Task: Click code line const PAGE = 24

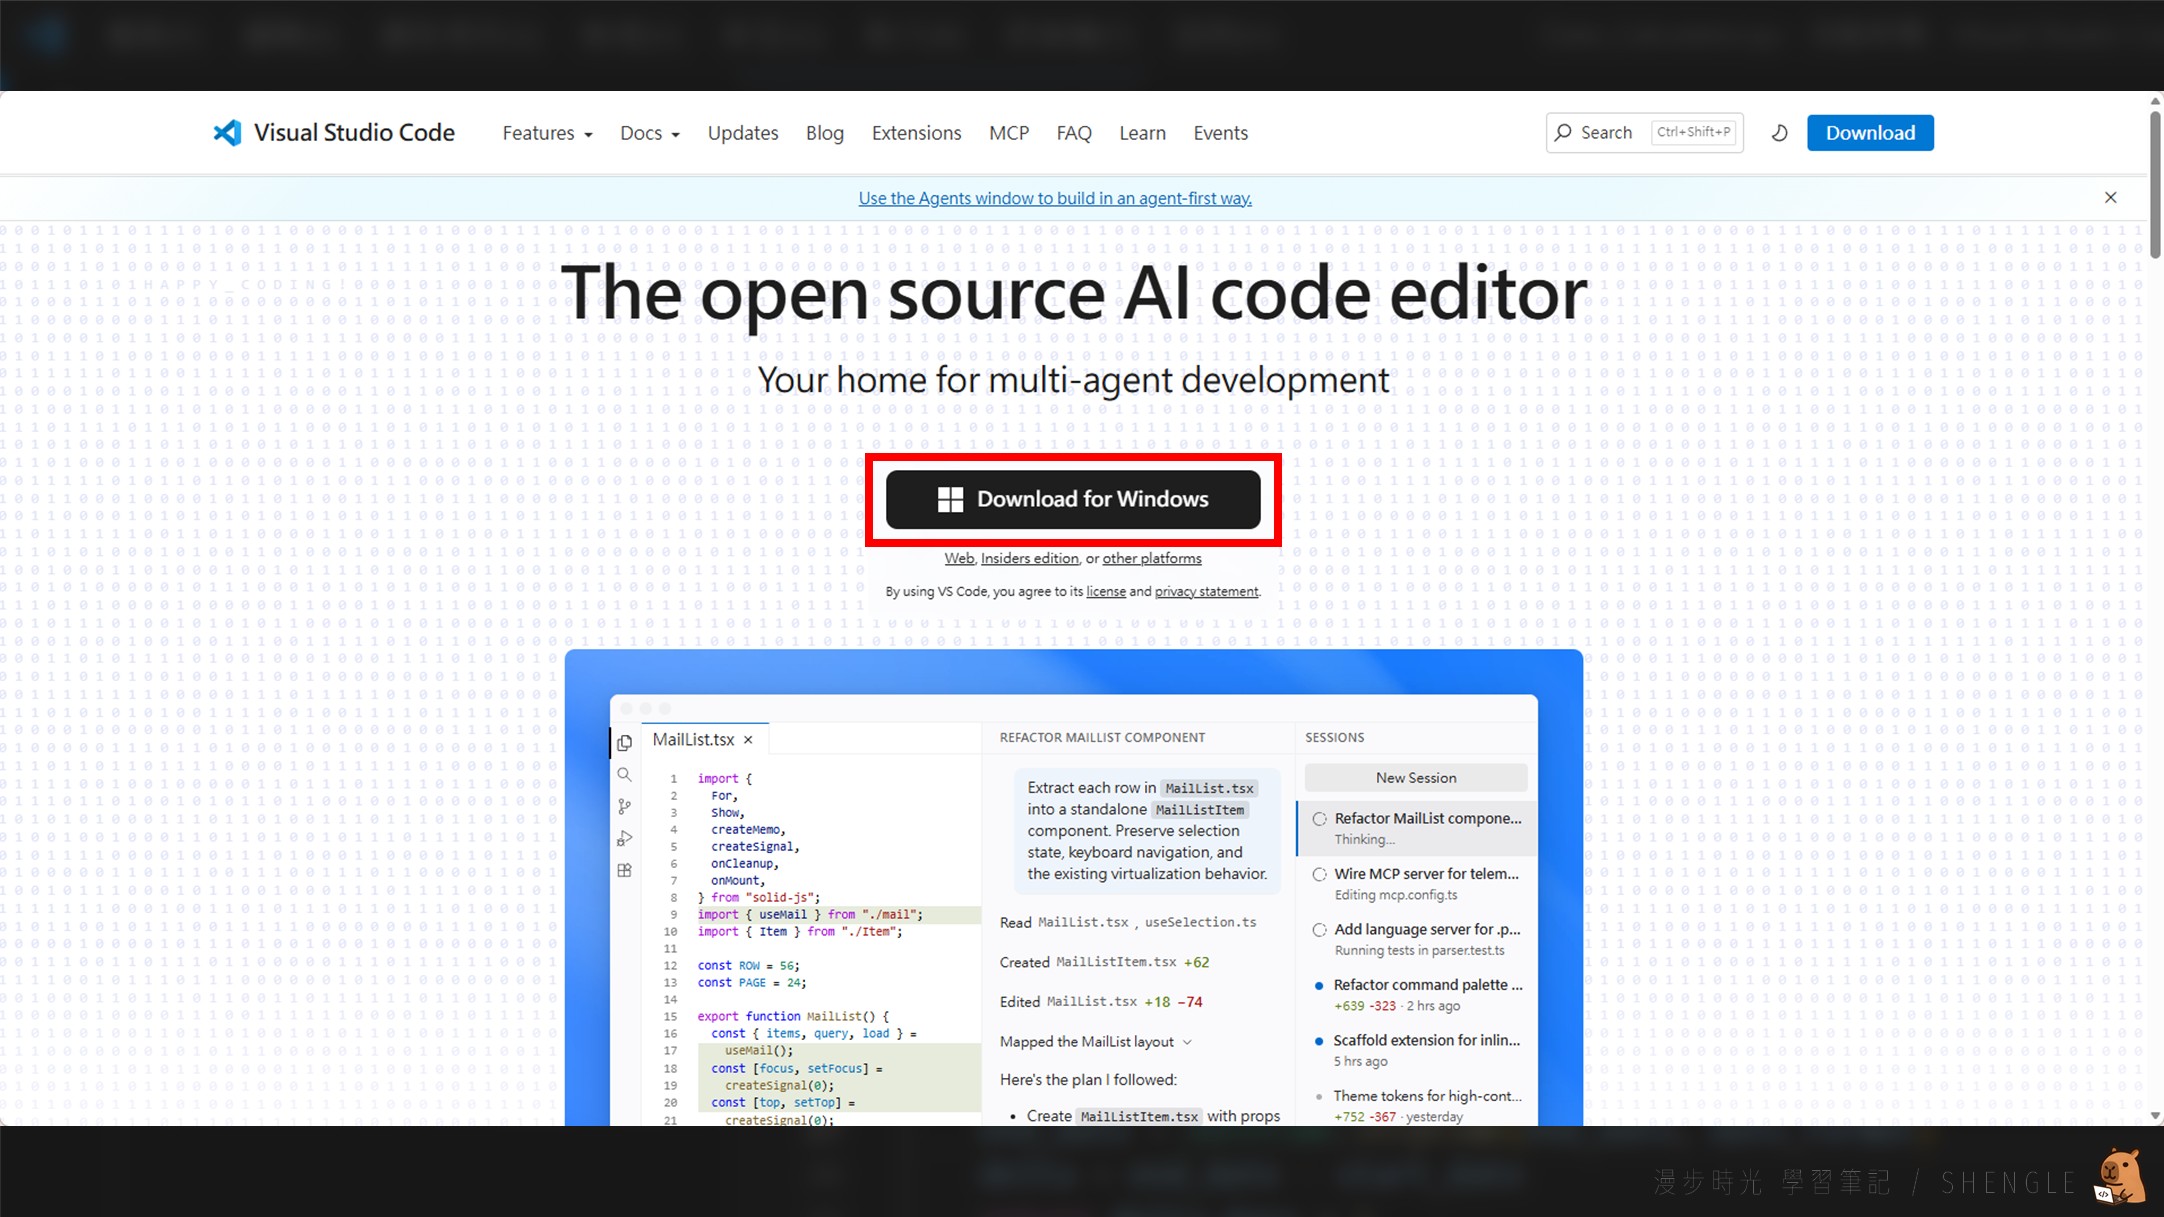Action: pos(752,983)
